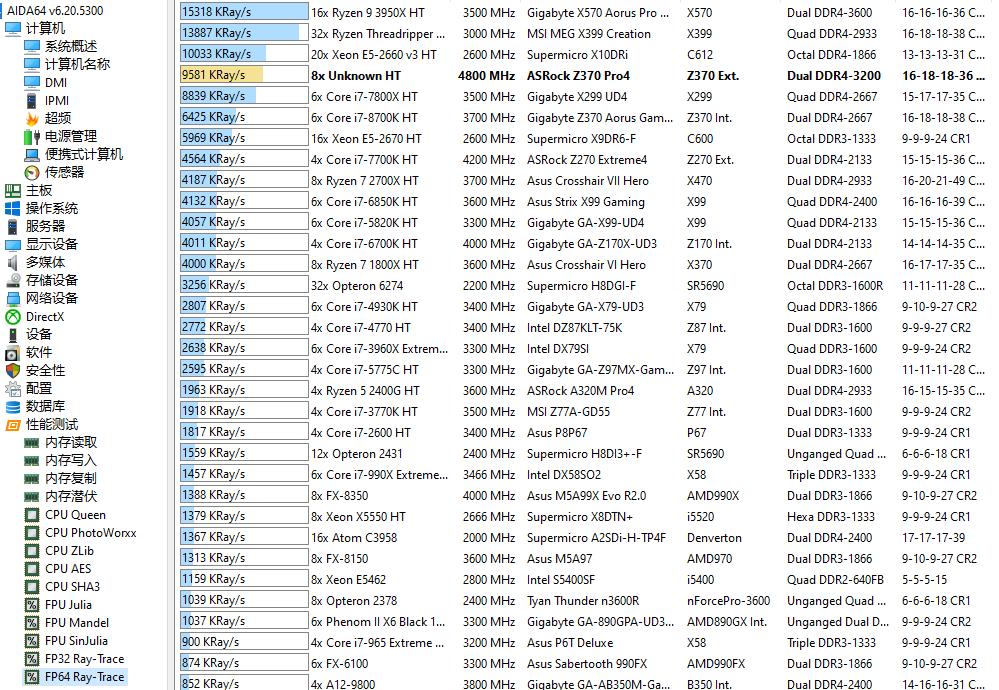Click the 性能测试 benchmark icon

point(13,424)
